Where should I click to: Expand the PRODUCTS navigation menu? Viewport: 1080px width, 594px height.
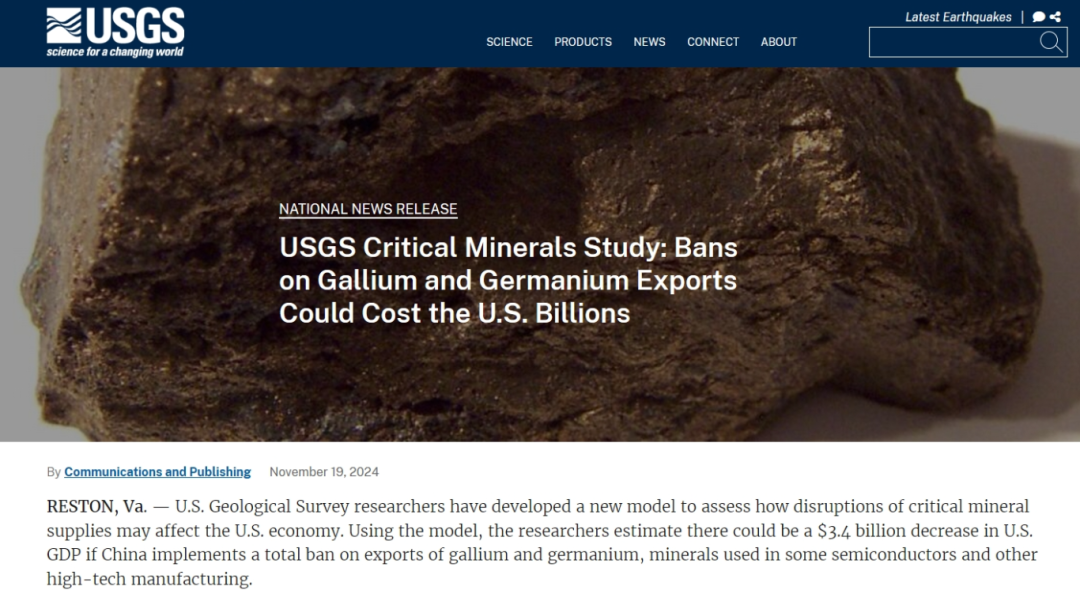583,42
